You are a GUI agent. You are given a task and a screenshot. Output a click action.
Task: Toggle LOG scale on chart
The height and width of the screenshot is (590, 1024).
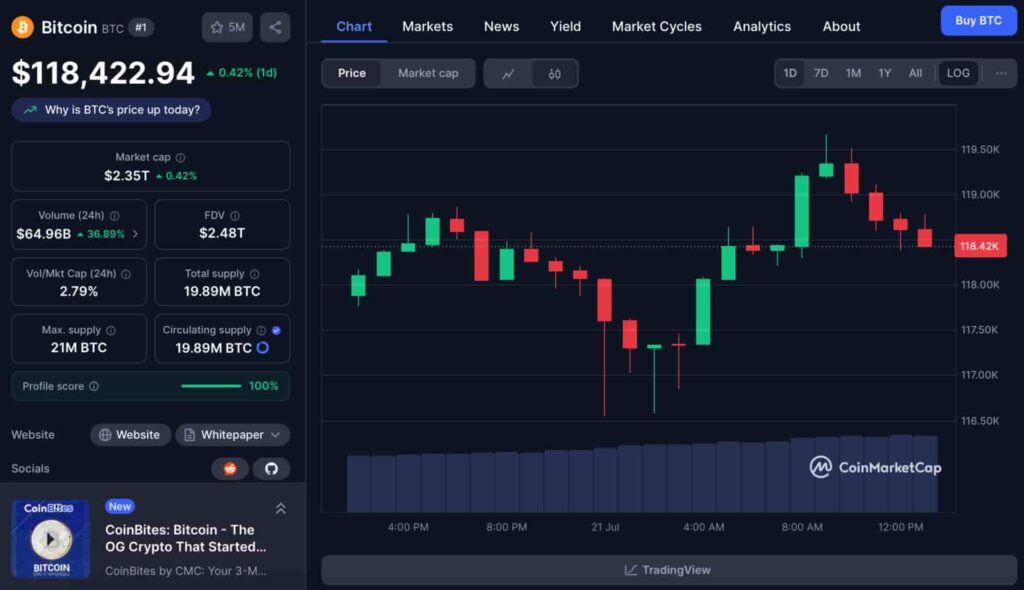pos(958,73)
